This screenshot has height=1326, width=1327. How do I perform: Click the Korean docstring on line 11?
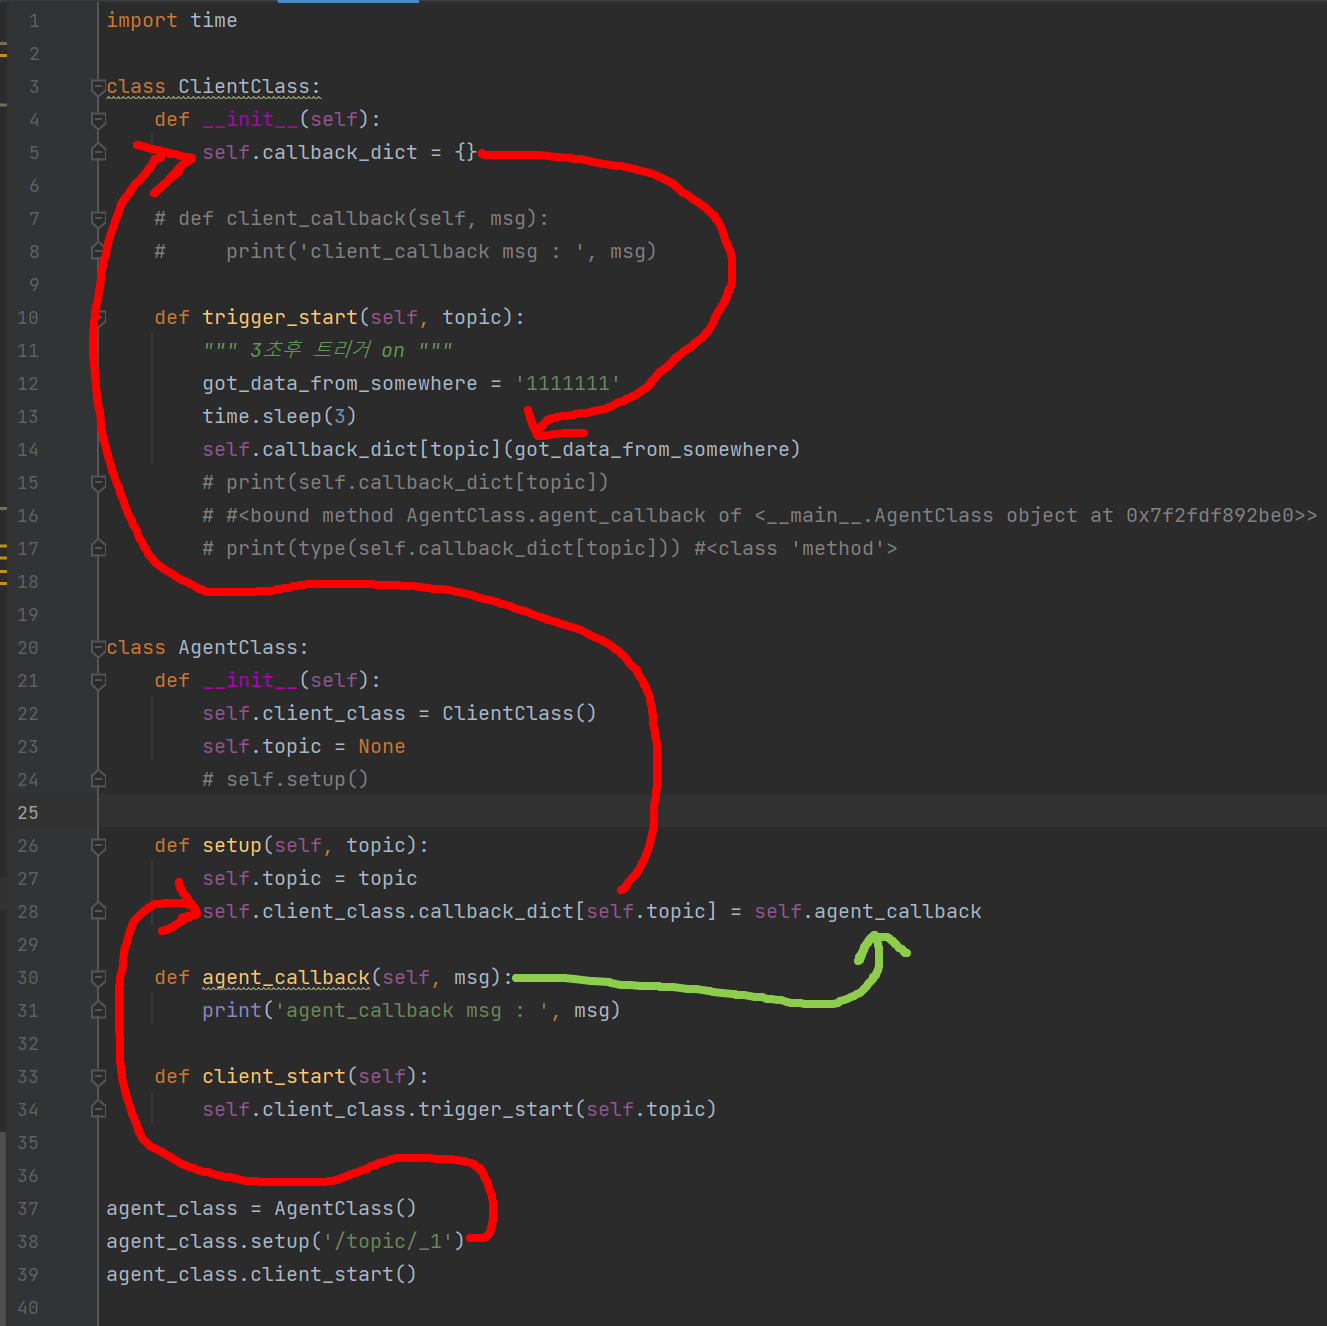(x=328, y=351)
